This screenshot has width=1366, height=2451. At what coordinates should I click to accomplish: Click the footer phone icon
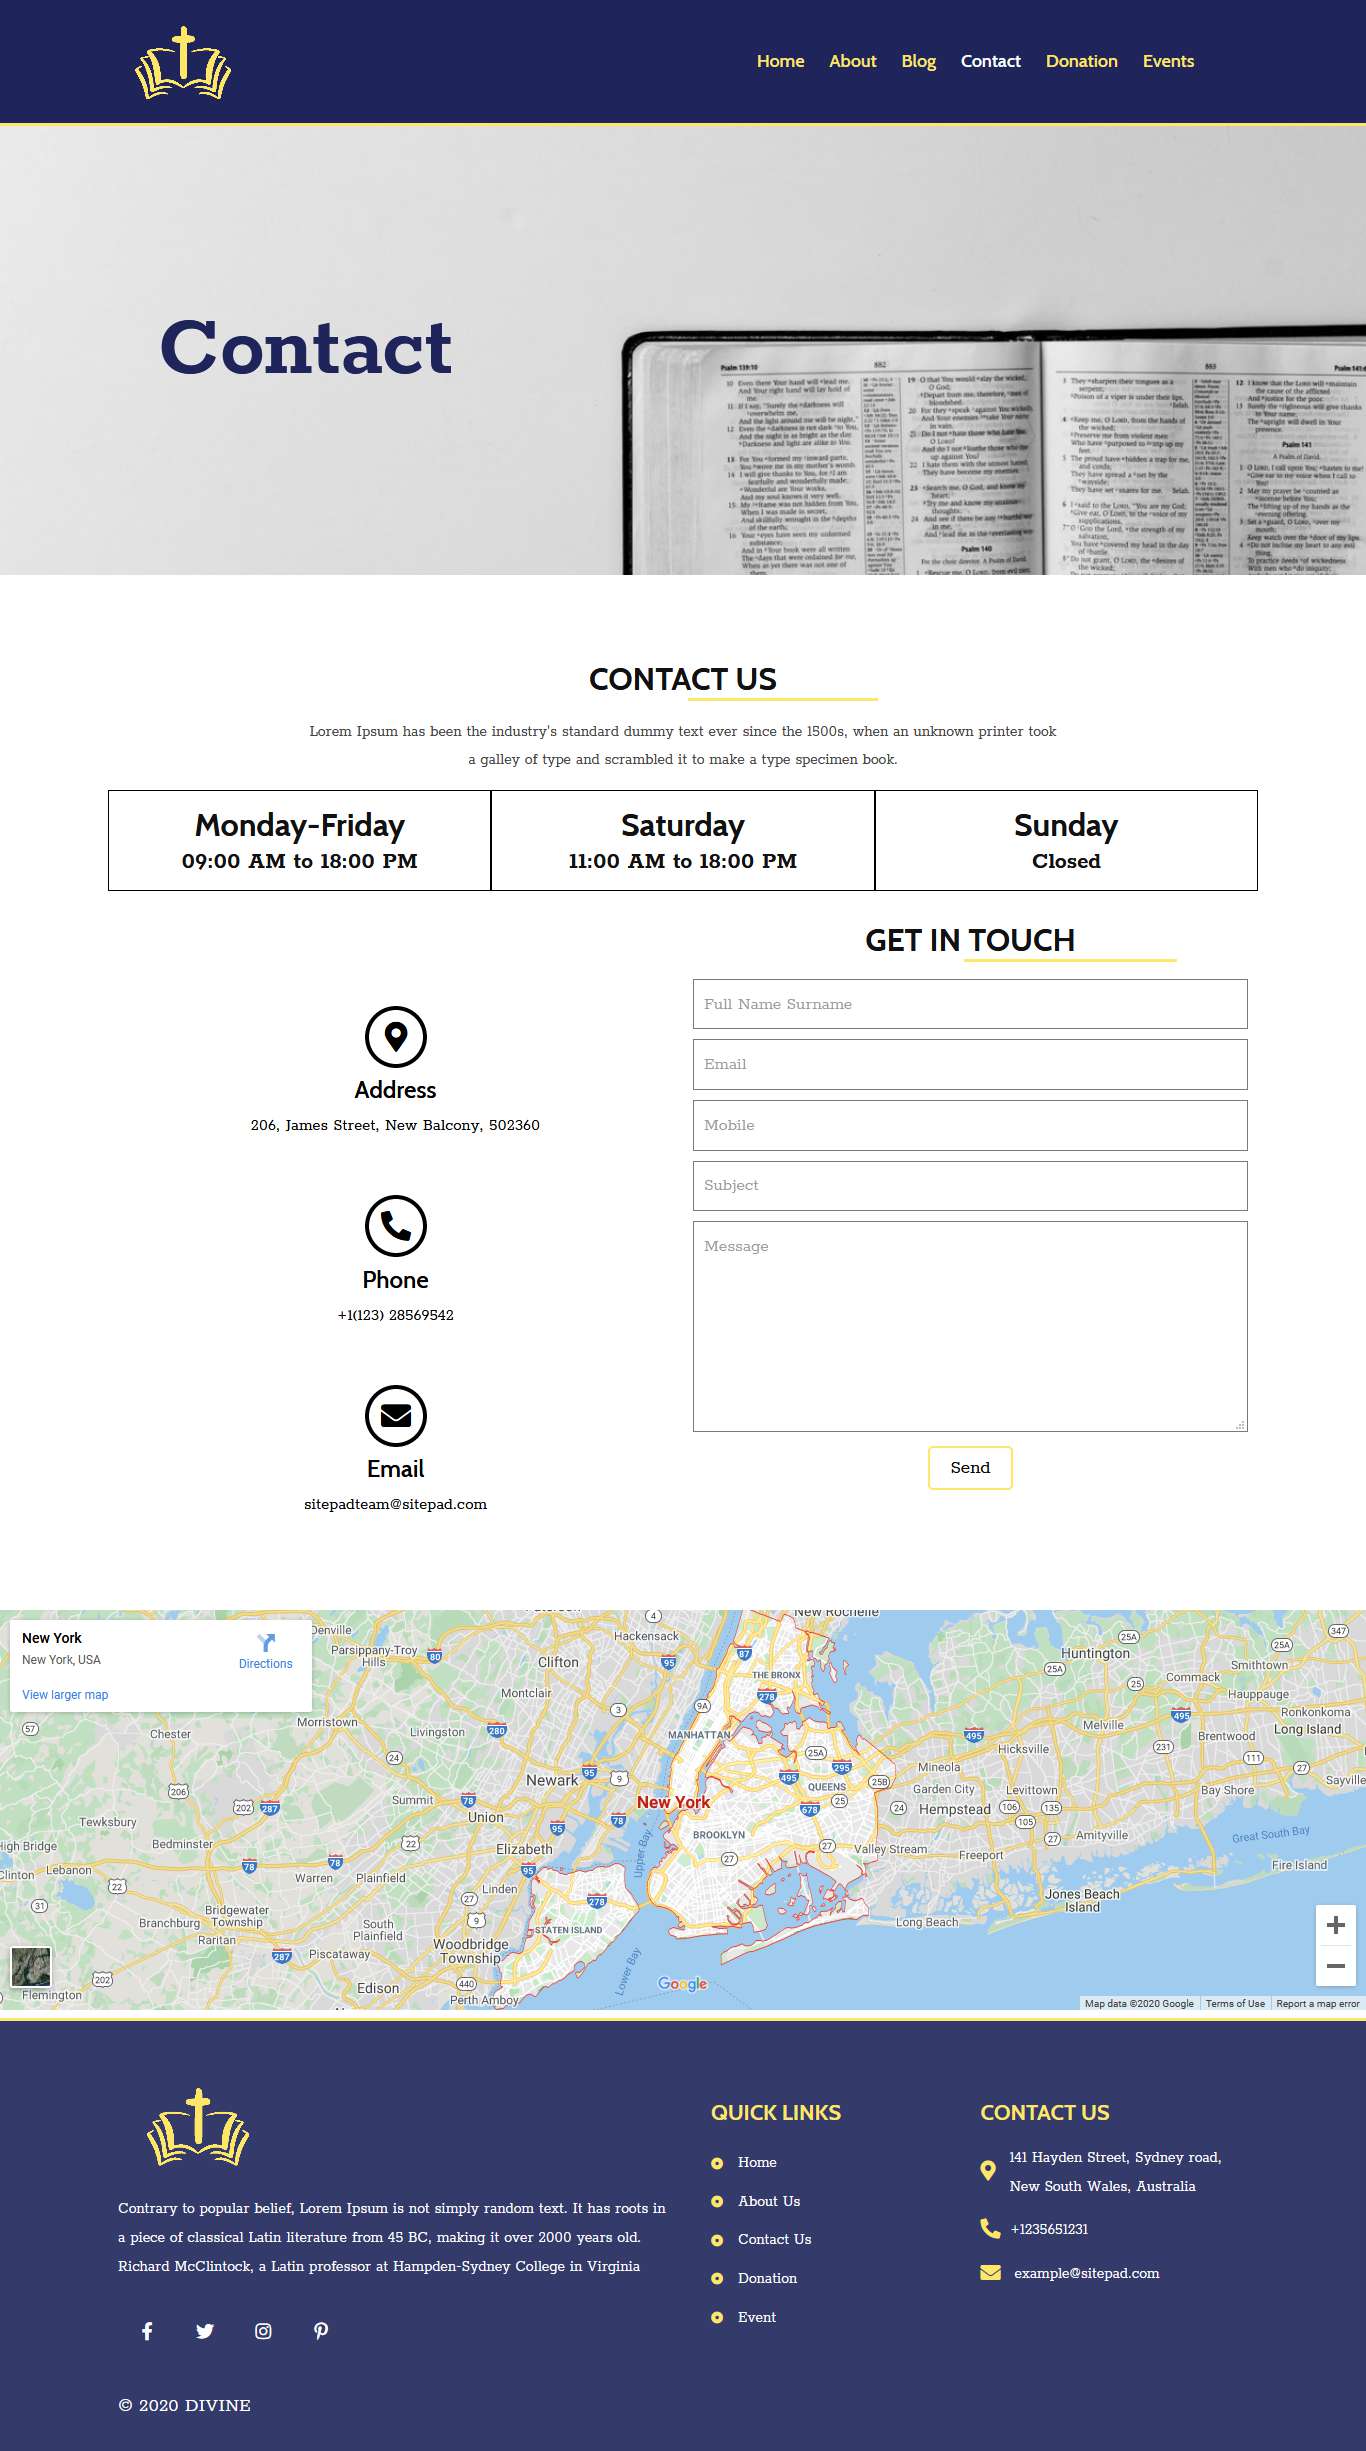point(990,2228)
